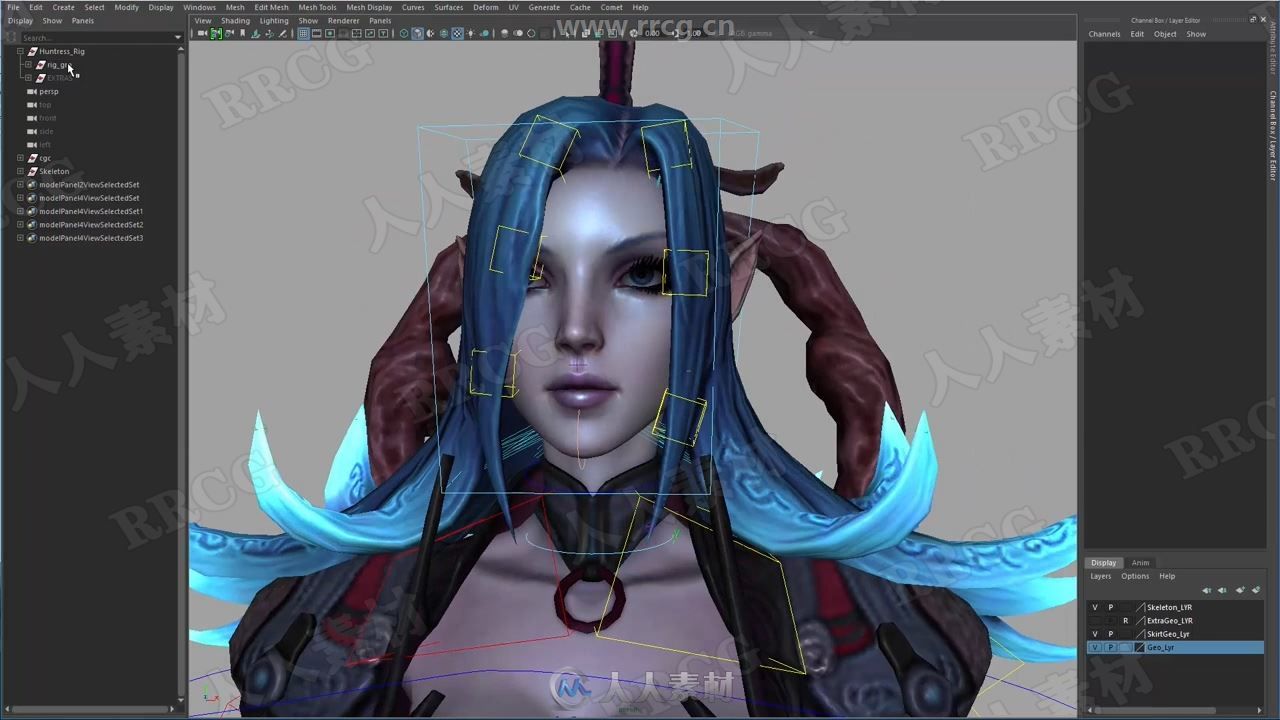Open layer editor Layers menu

coord(1100,576)
